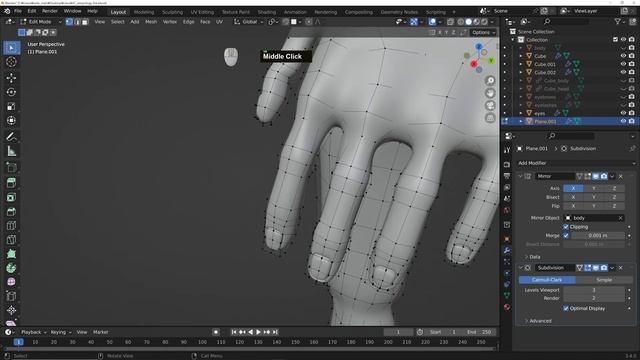Open the Mesh menu in viewport header
Viewport: 640px width, 360px height.
151,22
